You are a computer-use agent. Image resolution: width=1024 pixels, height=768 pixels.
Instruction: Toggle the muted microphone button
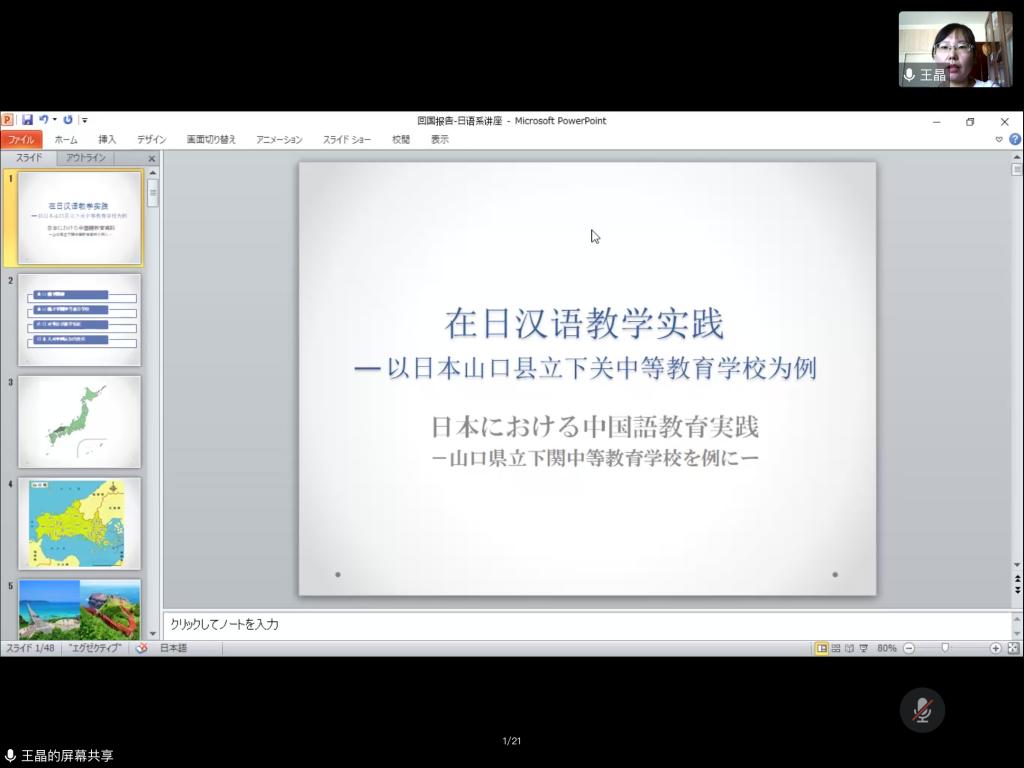[922, 711]
